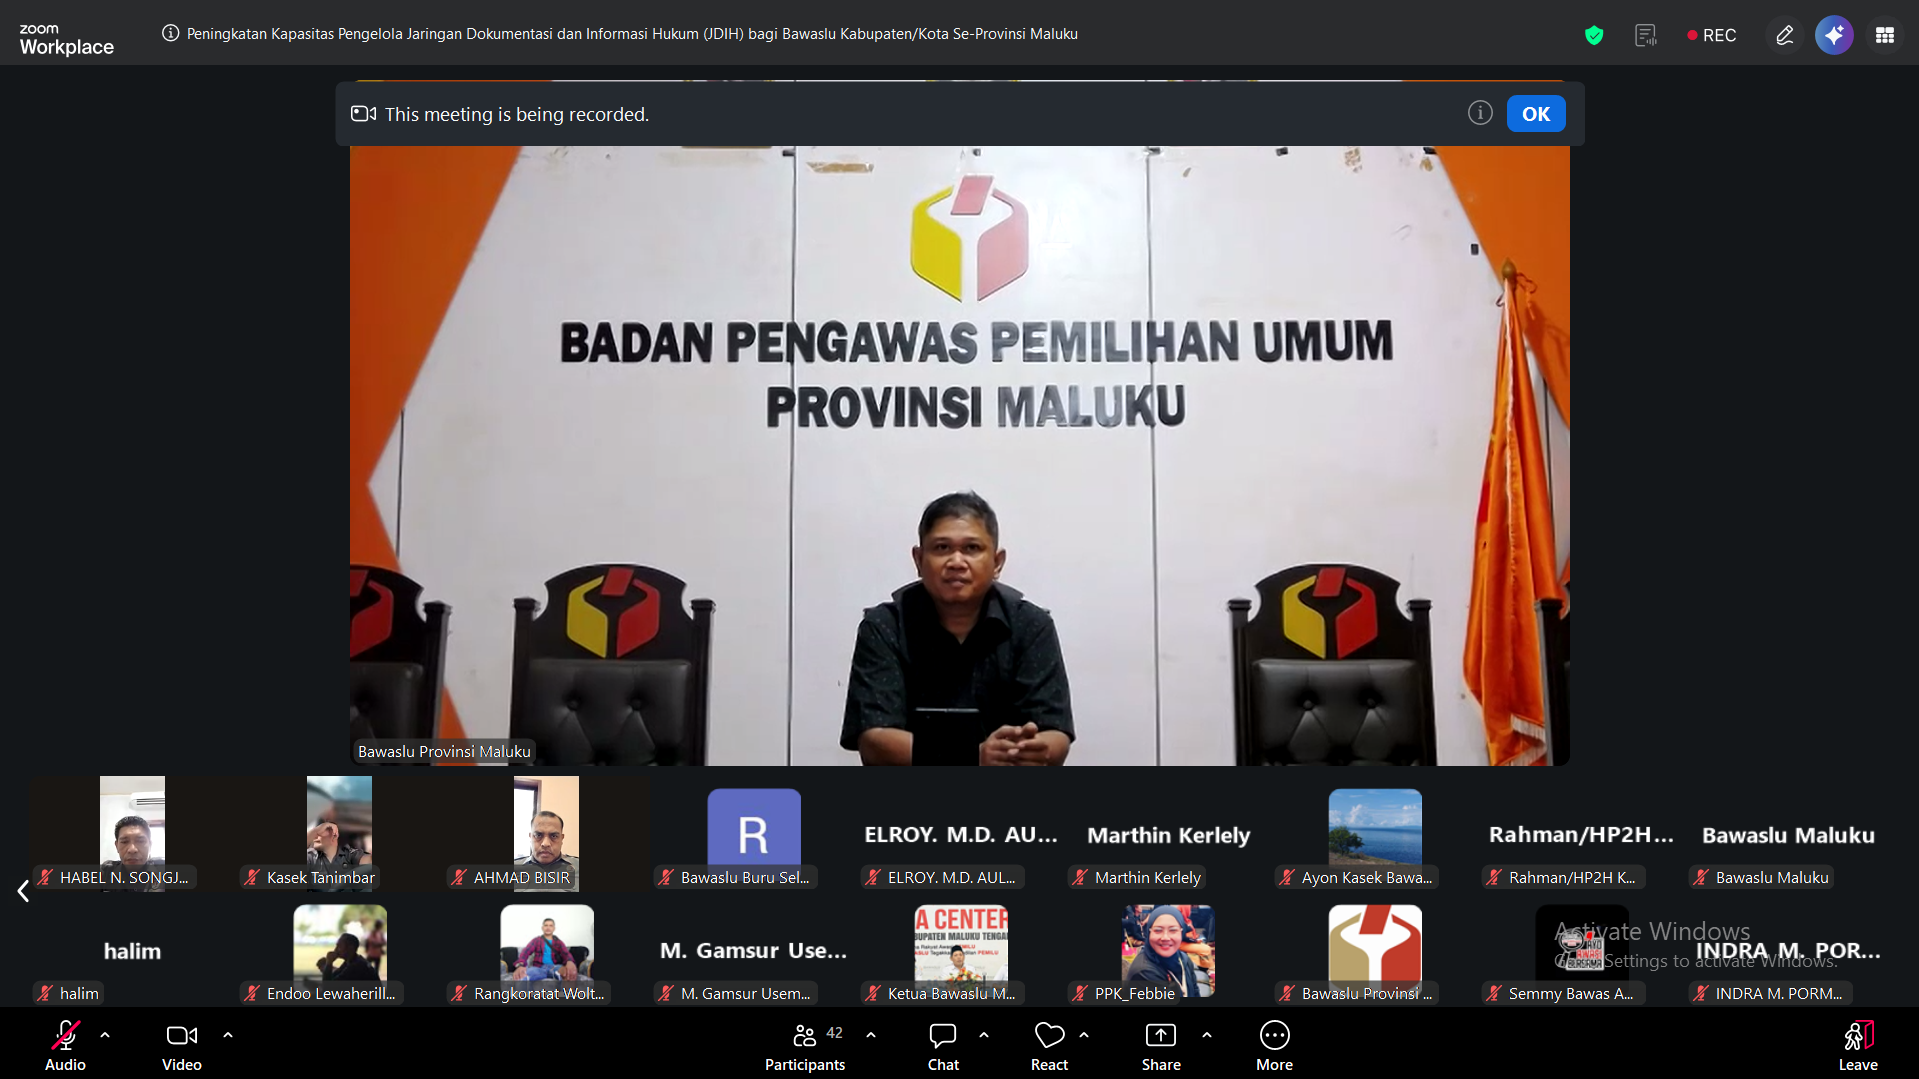
Task: Open the More options menu
Action: [1275, 1046]
